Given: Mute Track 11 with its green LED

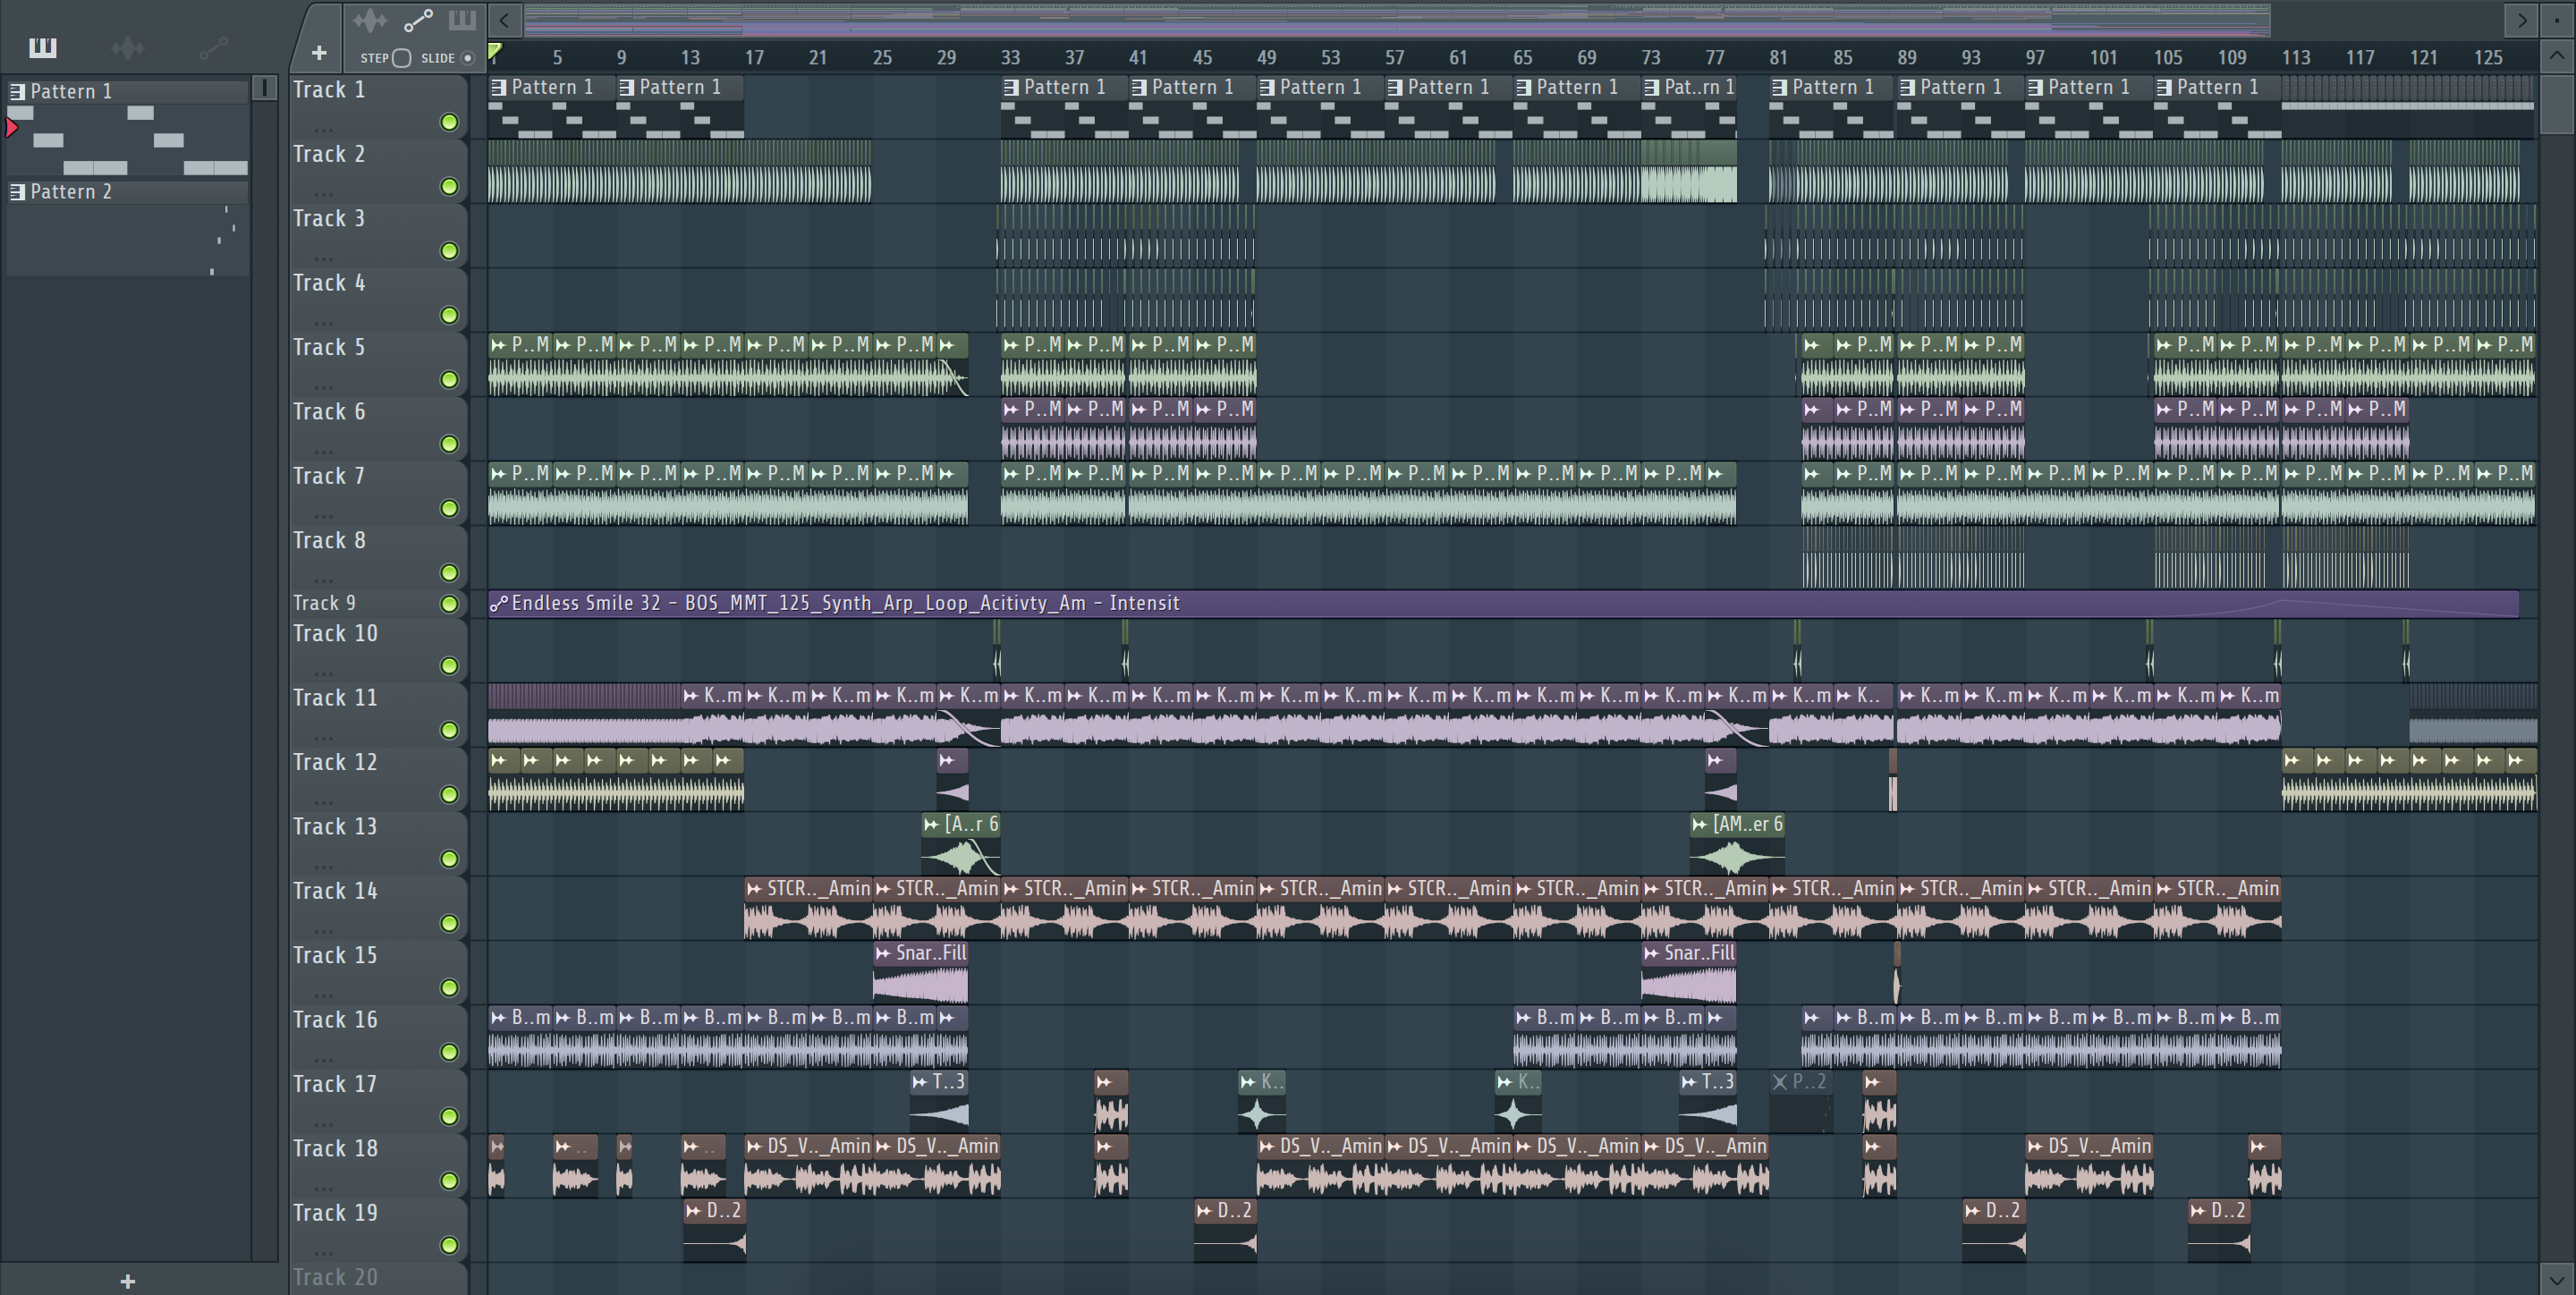Looking at the screenshot, I should point(450,731).
